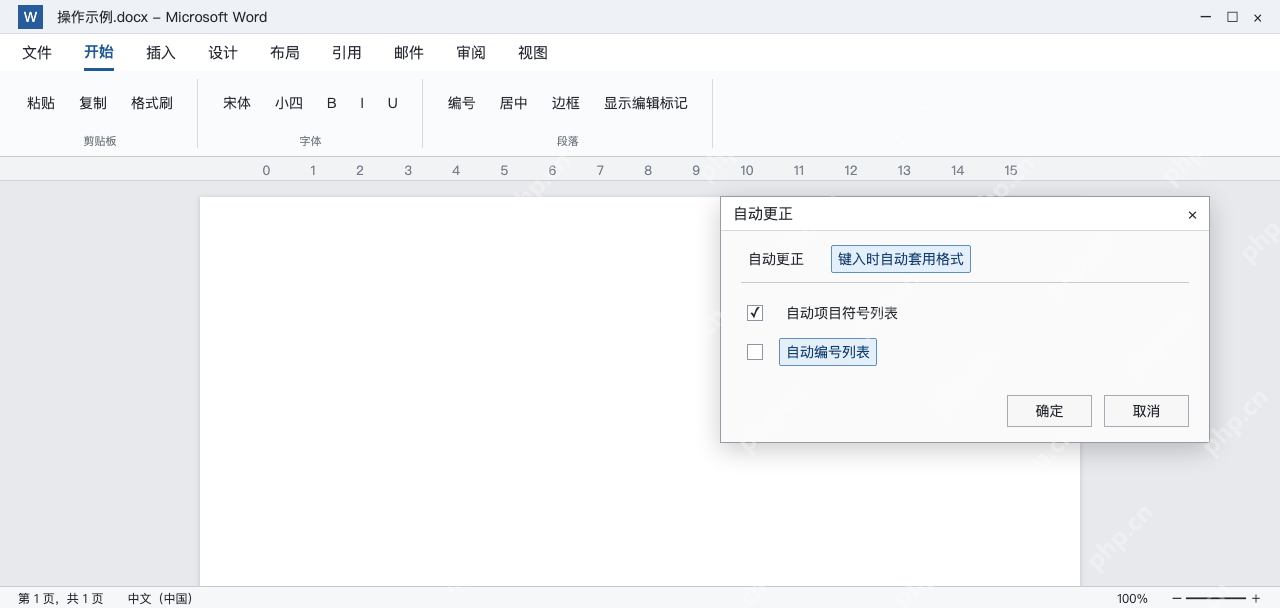Image resolution: width=1280 pixels, height=608 pixels.
Task: Switch to the 开始 ribbon tab
Action: pyautogui.click(x=99, y=53)
